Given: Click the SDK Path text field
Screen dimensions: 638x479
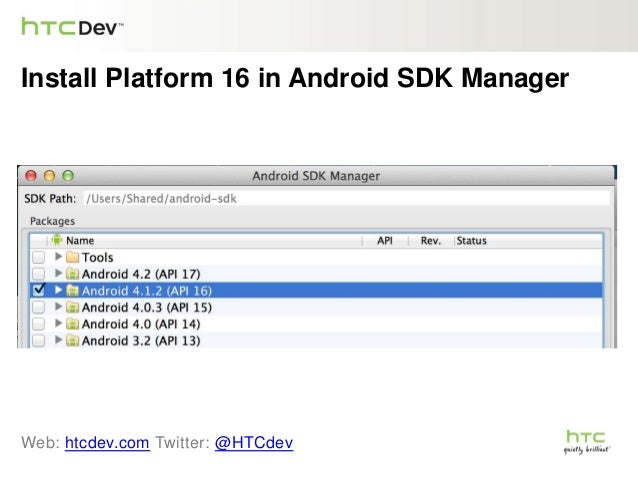Looking at the screenshot, I should [x=347, y=199].
